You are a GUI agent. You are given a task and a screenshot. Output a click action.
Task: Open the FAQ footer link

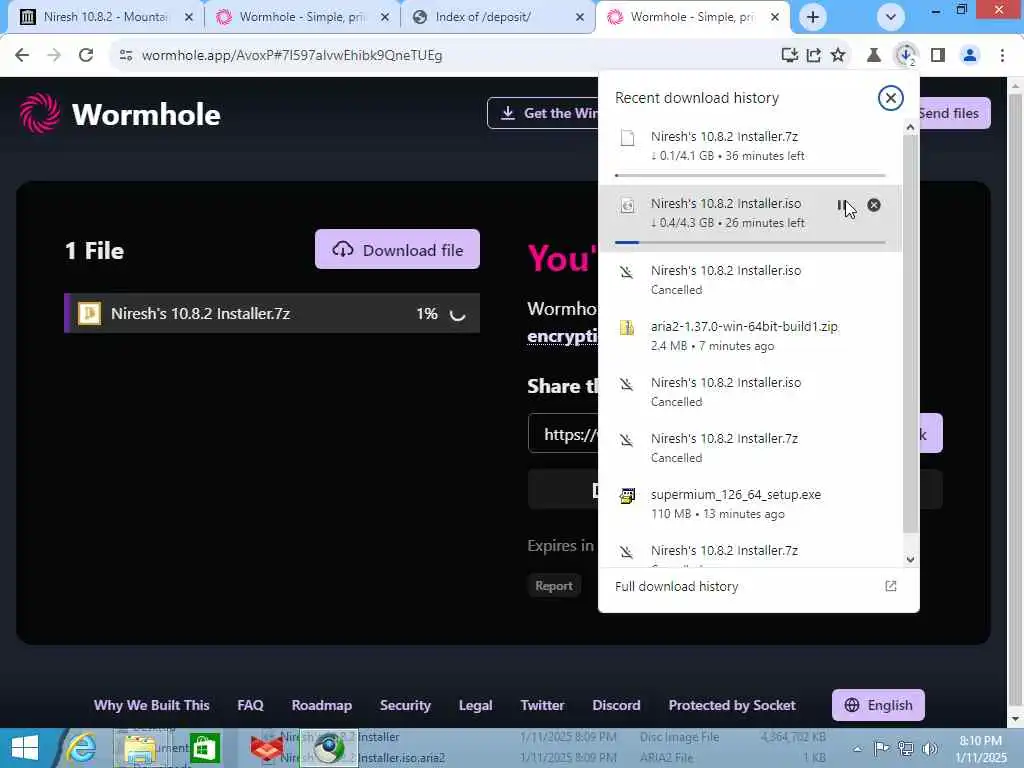250,705
